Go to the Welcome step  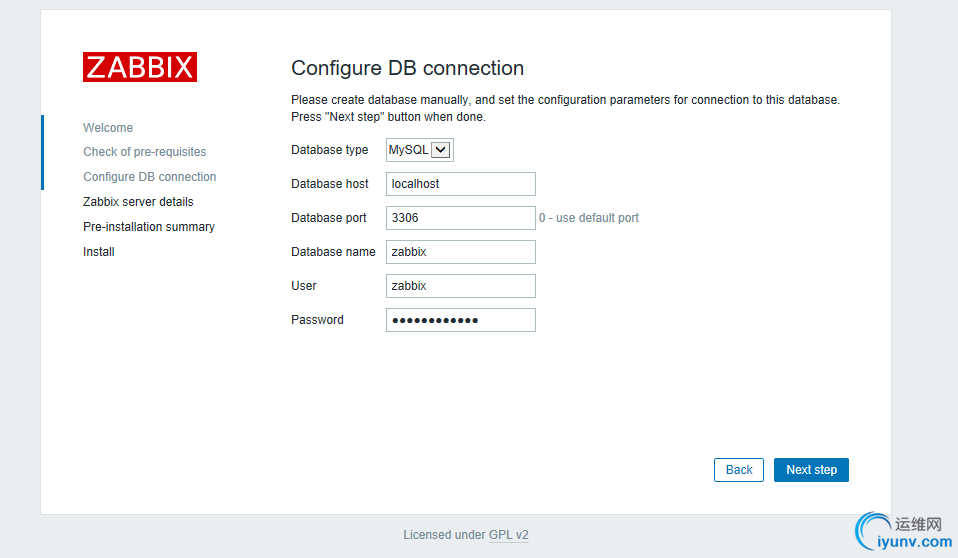pos(108,128)
